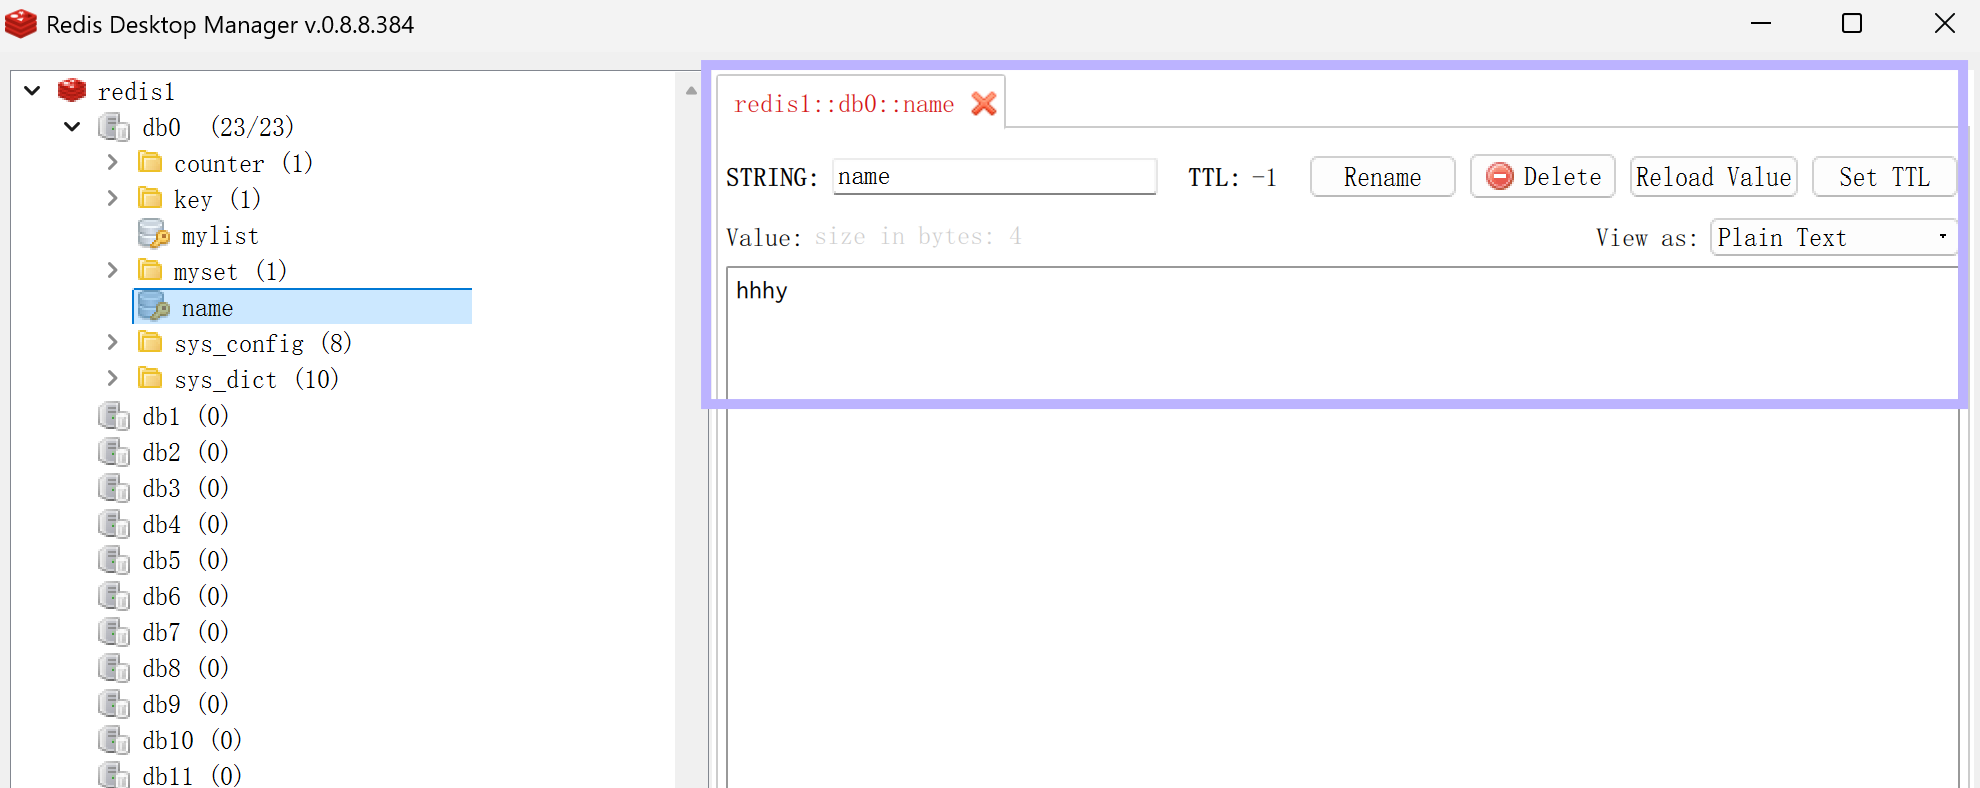This screenshot has height=788, width=1980.
Task: Click the myset folder icon
Action: pyautogui.click(x=150, y=270)
